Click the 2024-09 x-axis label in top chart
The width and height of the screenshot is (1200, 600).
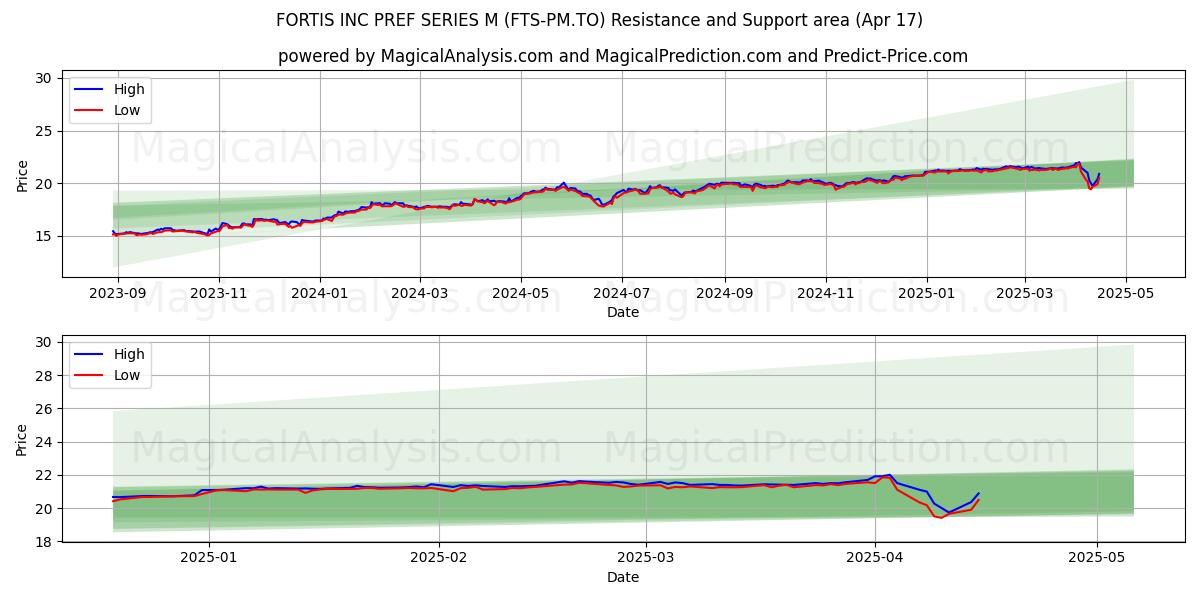(x=724, y=294)
